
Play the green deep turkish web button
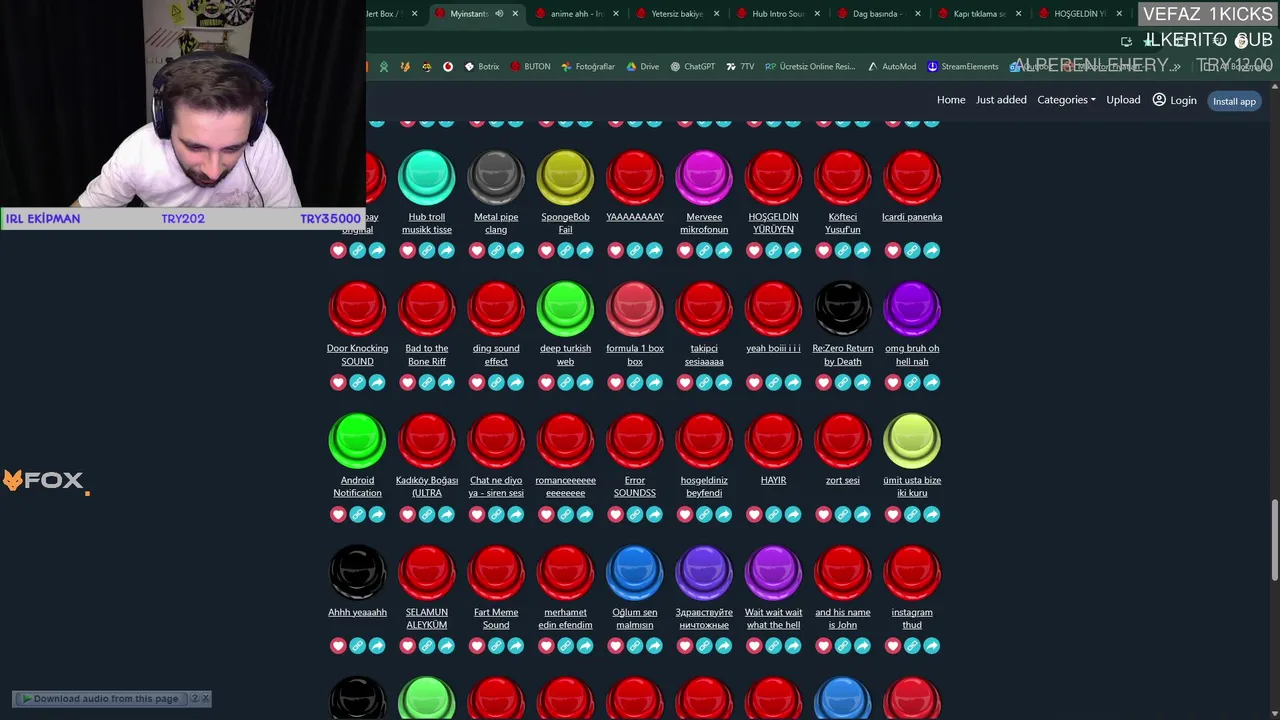tap(566, 308)
